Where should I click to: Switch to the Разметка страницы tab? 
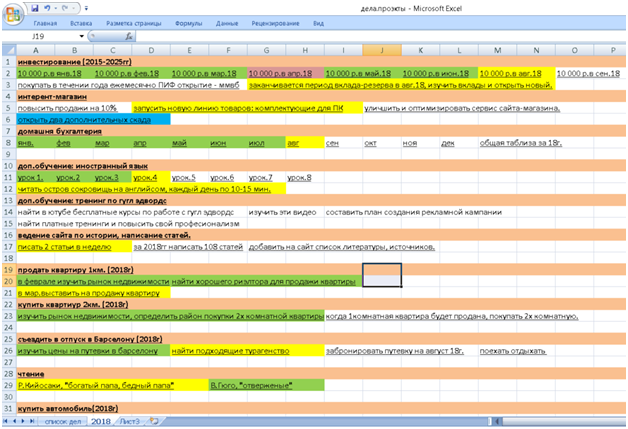(x=133, y=24)
